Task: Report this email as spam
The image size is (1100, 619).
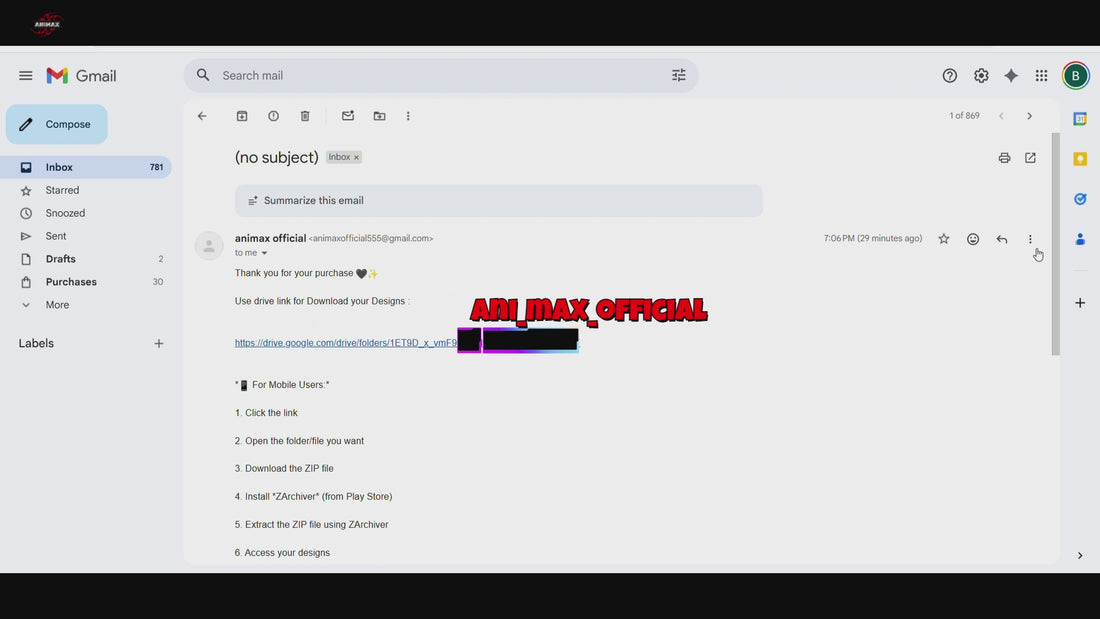Action: coord(273,116)
